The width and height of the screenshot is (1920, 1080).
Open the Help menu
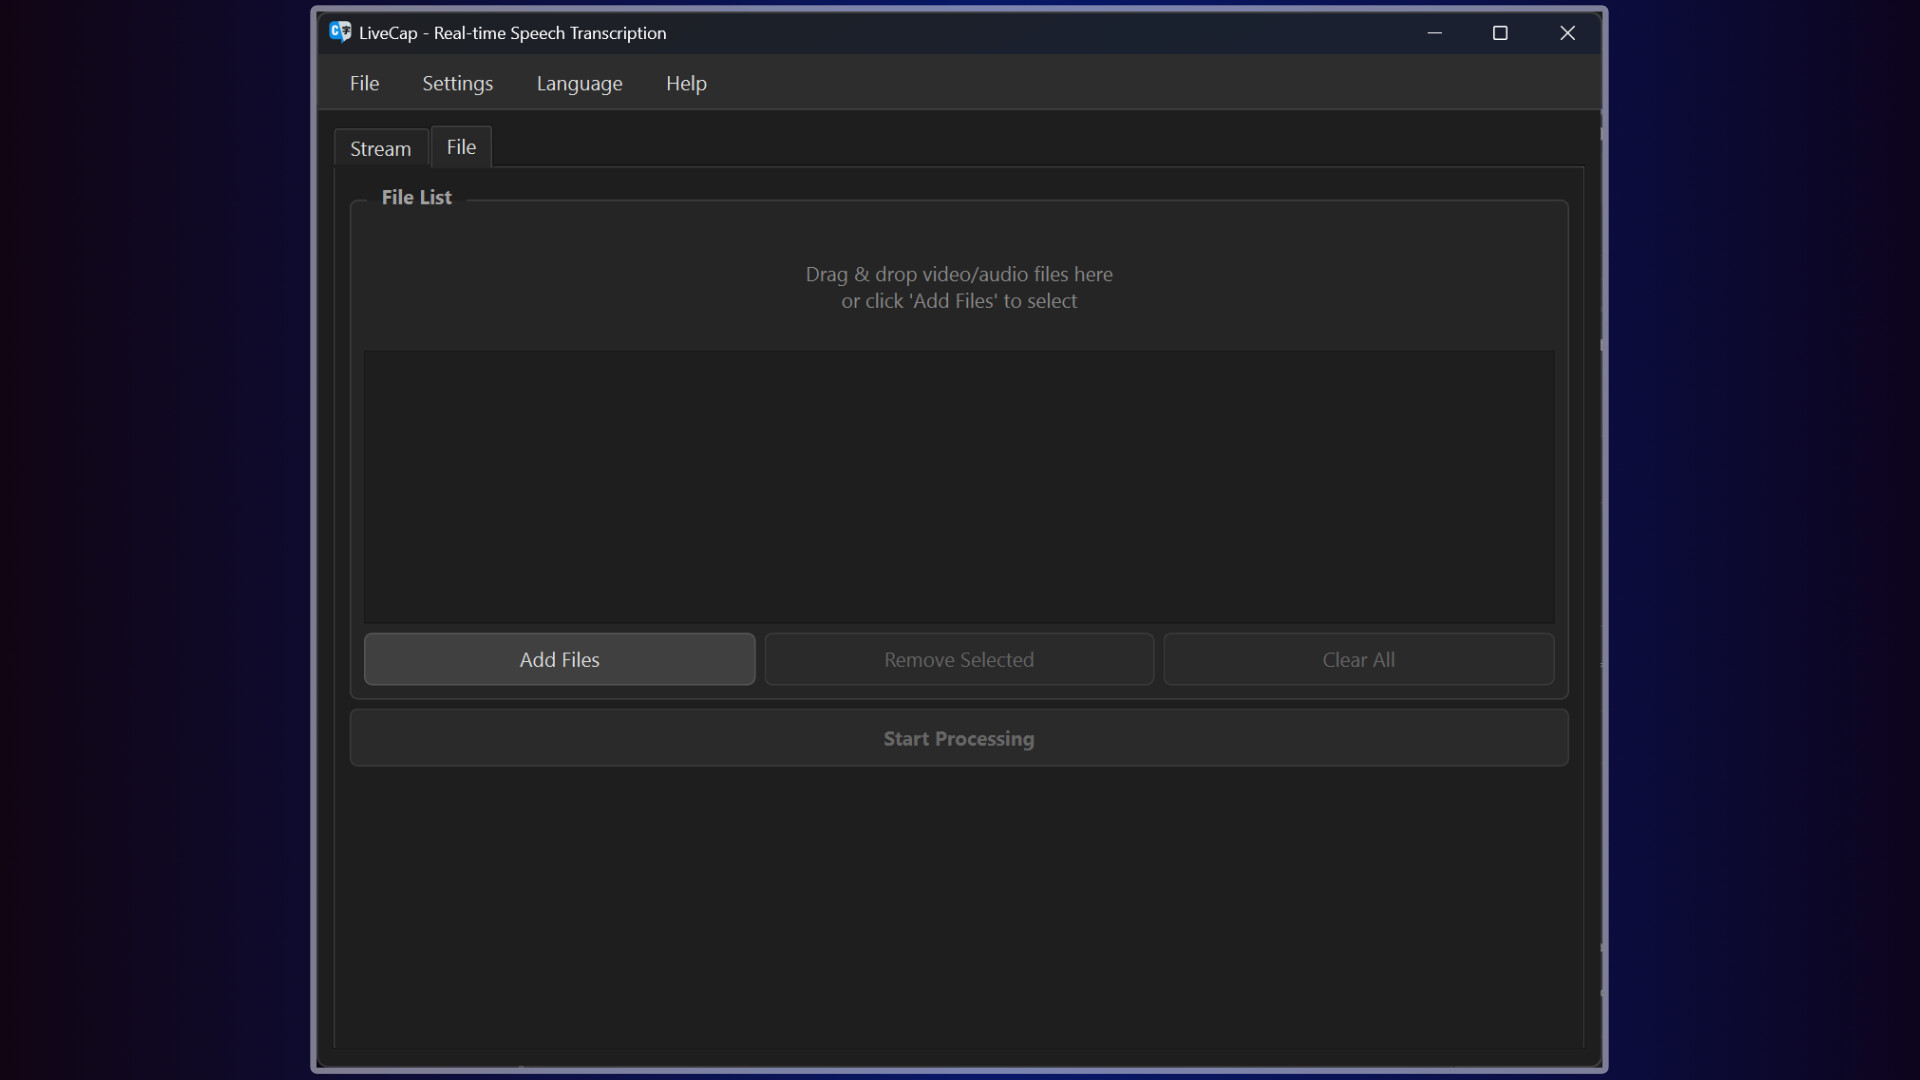(x=685, y=84)
